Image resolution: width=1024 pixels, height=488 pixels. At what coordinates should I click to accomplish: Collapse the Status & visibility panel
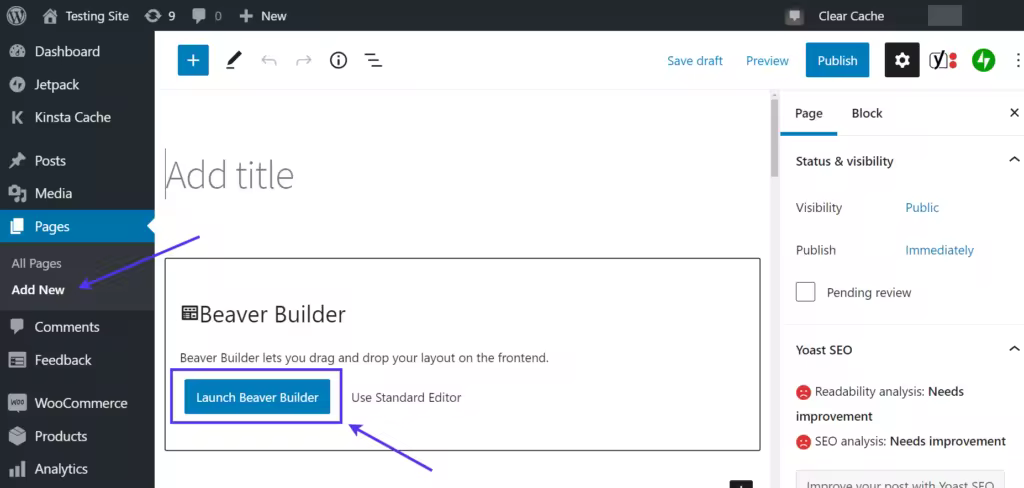coord(1014,160)
